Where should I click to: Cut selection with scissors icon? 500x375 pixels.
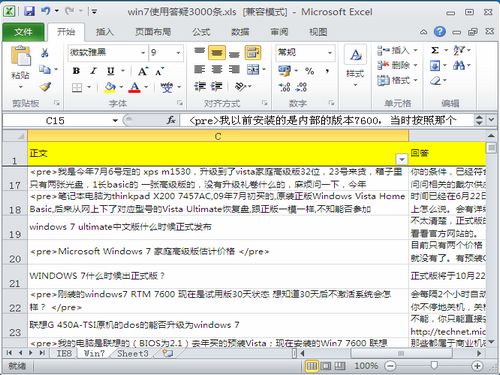pyautogui.click(x=45, y=53)
